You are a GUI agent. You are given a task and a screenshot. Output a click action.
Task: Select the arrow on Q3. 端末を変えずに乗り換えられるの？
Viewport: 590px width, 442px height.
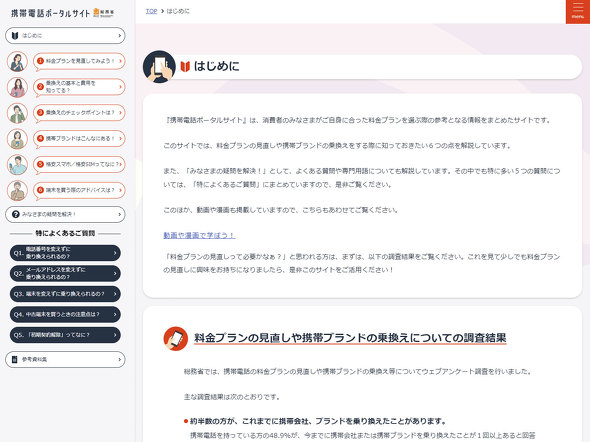click(115, 294)
